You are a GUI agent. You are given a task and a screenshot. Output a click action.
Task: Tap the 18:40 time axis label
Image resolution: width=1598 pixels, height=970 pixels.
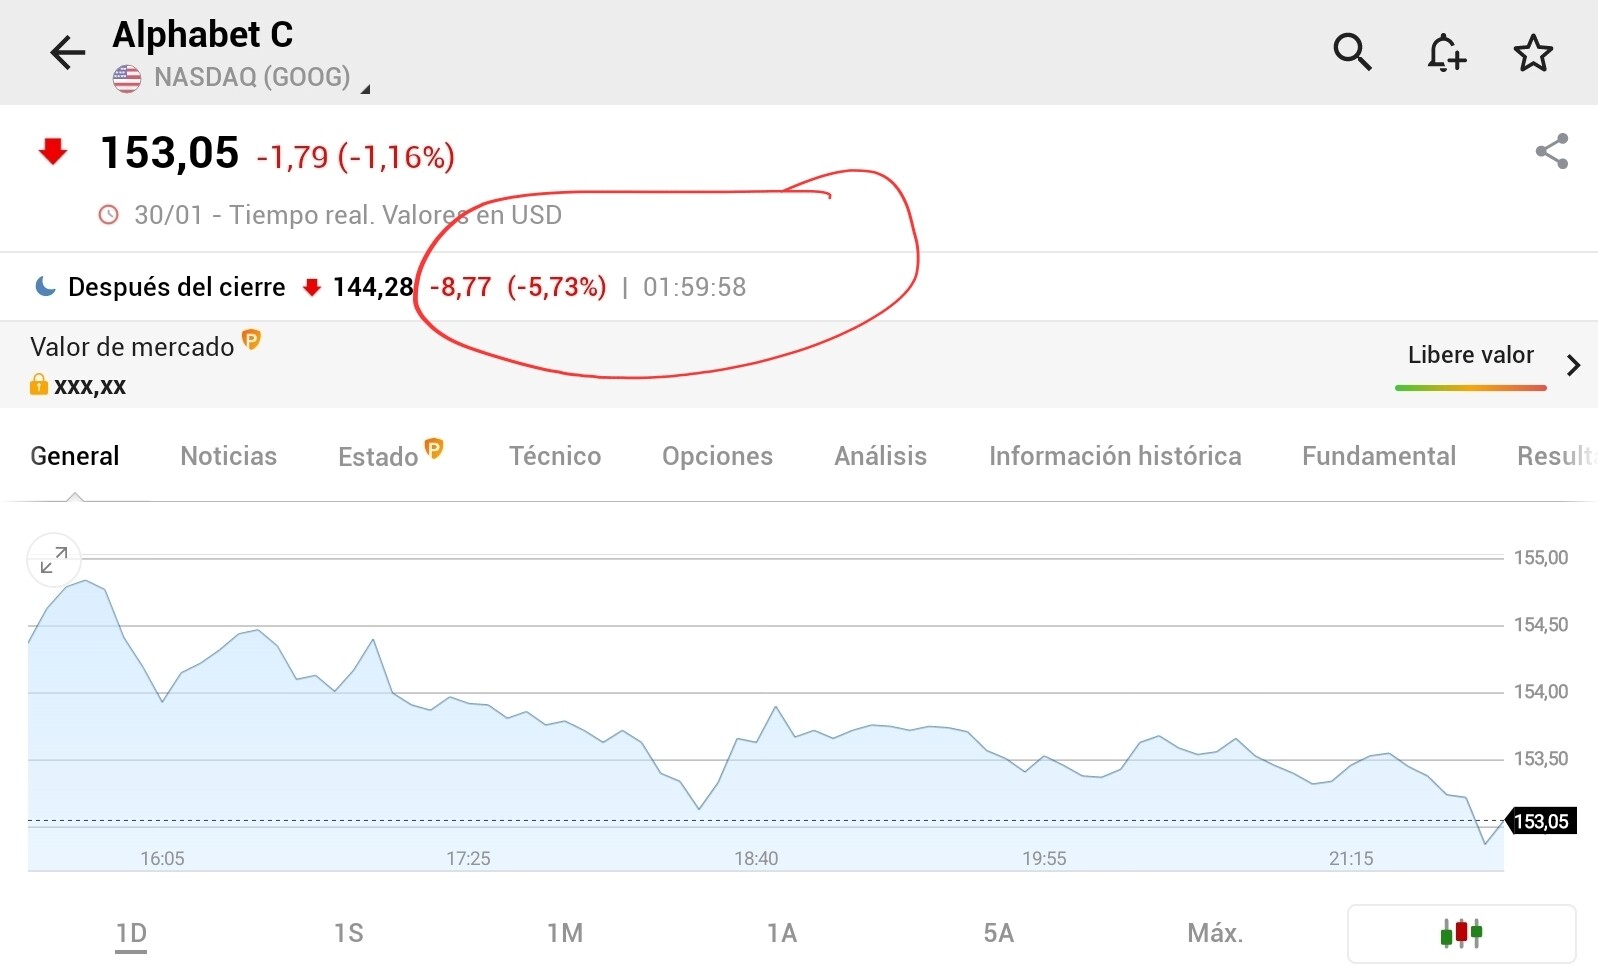(x=756, y=859)
